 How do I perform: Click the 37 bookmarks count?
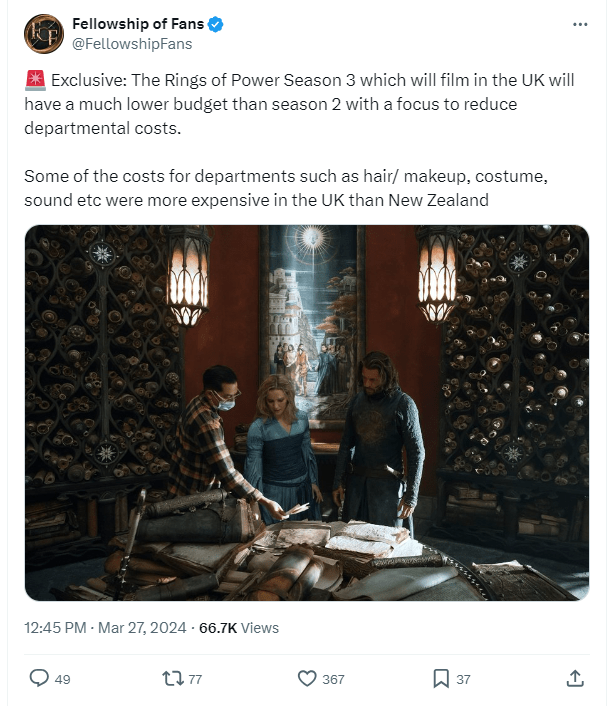pos(463,679)
